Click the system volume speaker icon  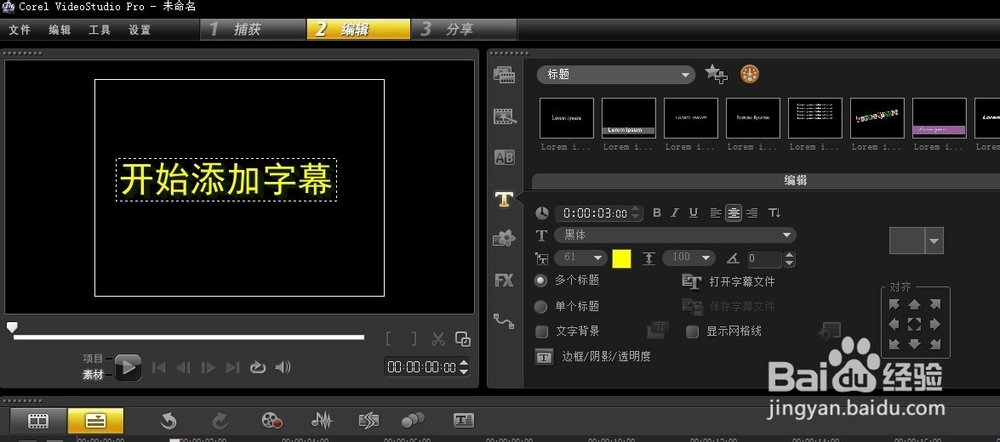[x=283, y=367]
